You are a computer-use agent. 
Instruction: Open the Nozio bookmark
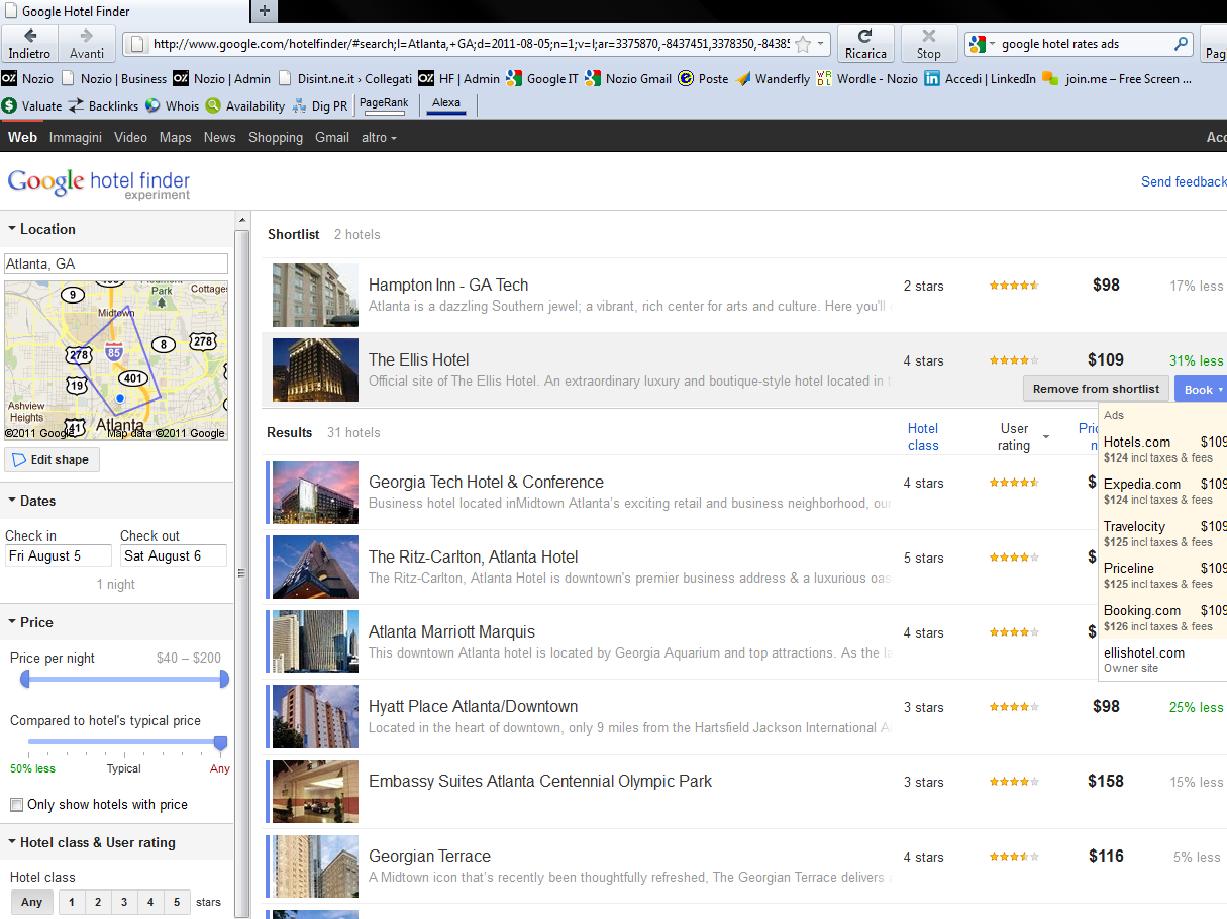pyautogui.click(x=28, y=78)
